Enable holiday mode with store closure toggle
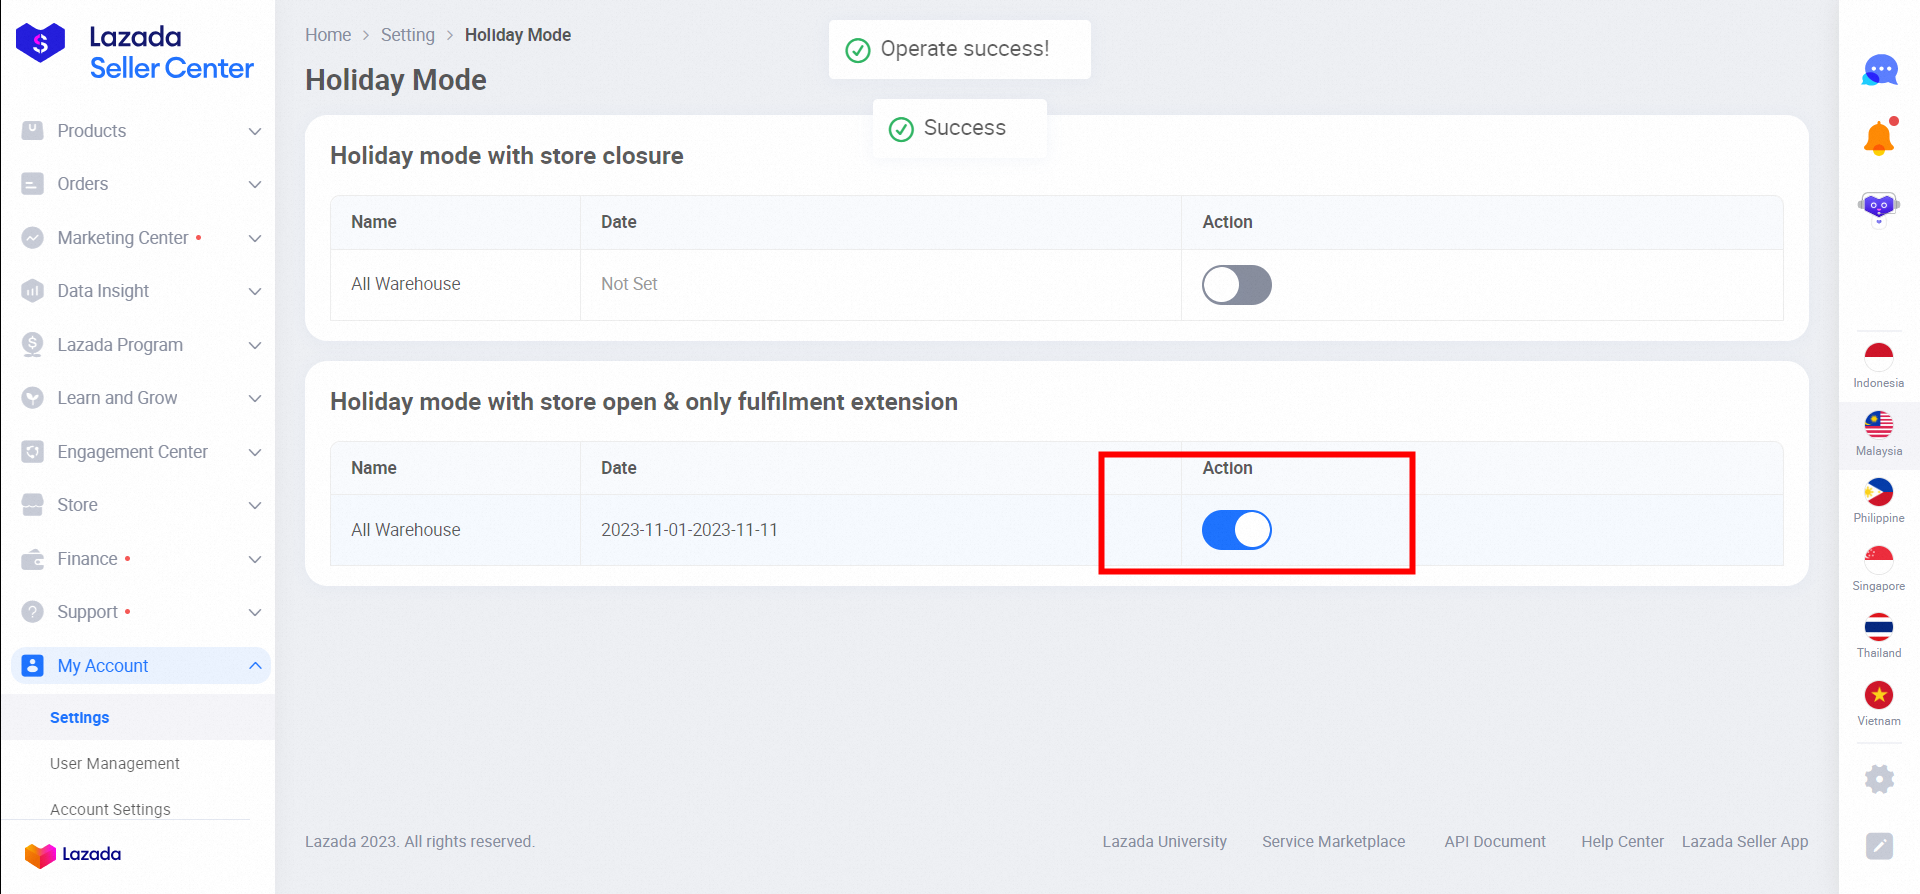Screen dimensions: 1920x894 [1236, 285]
